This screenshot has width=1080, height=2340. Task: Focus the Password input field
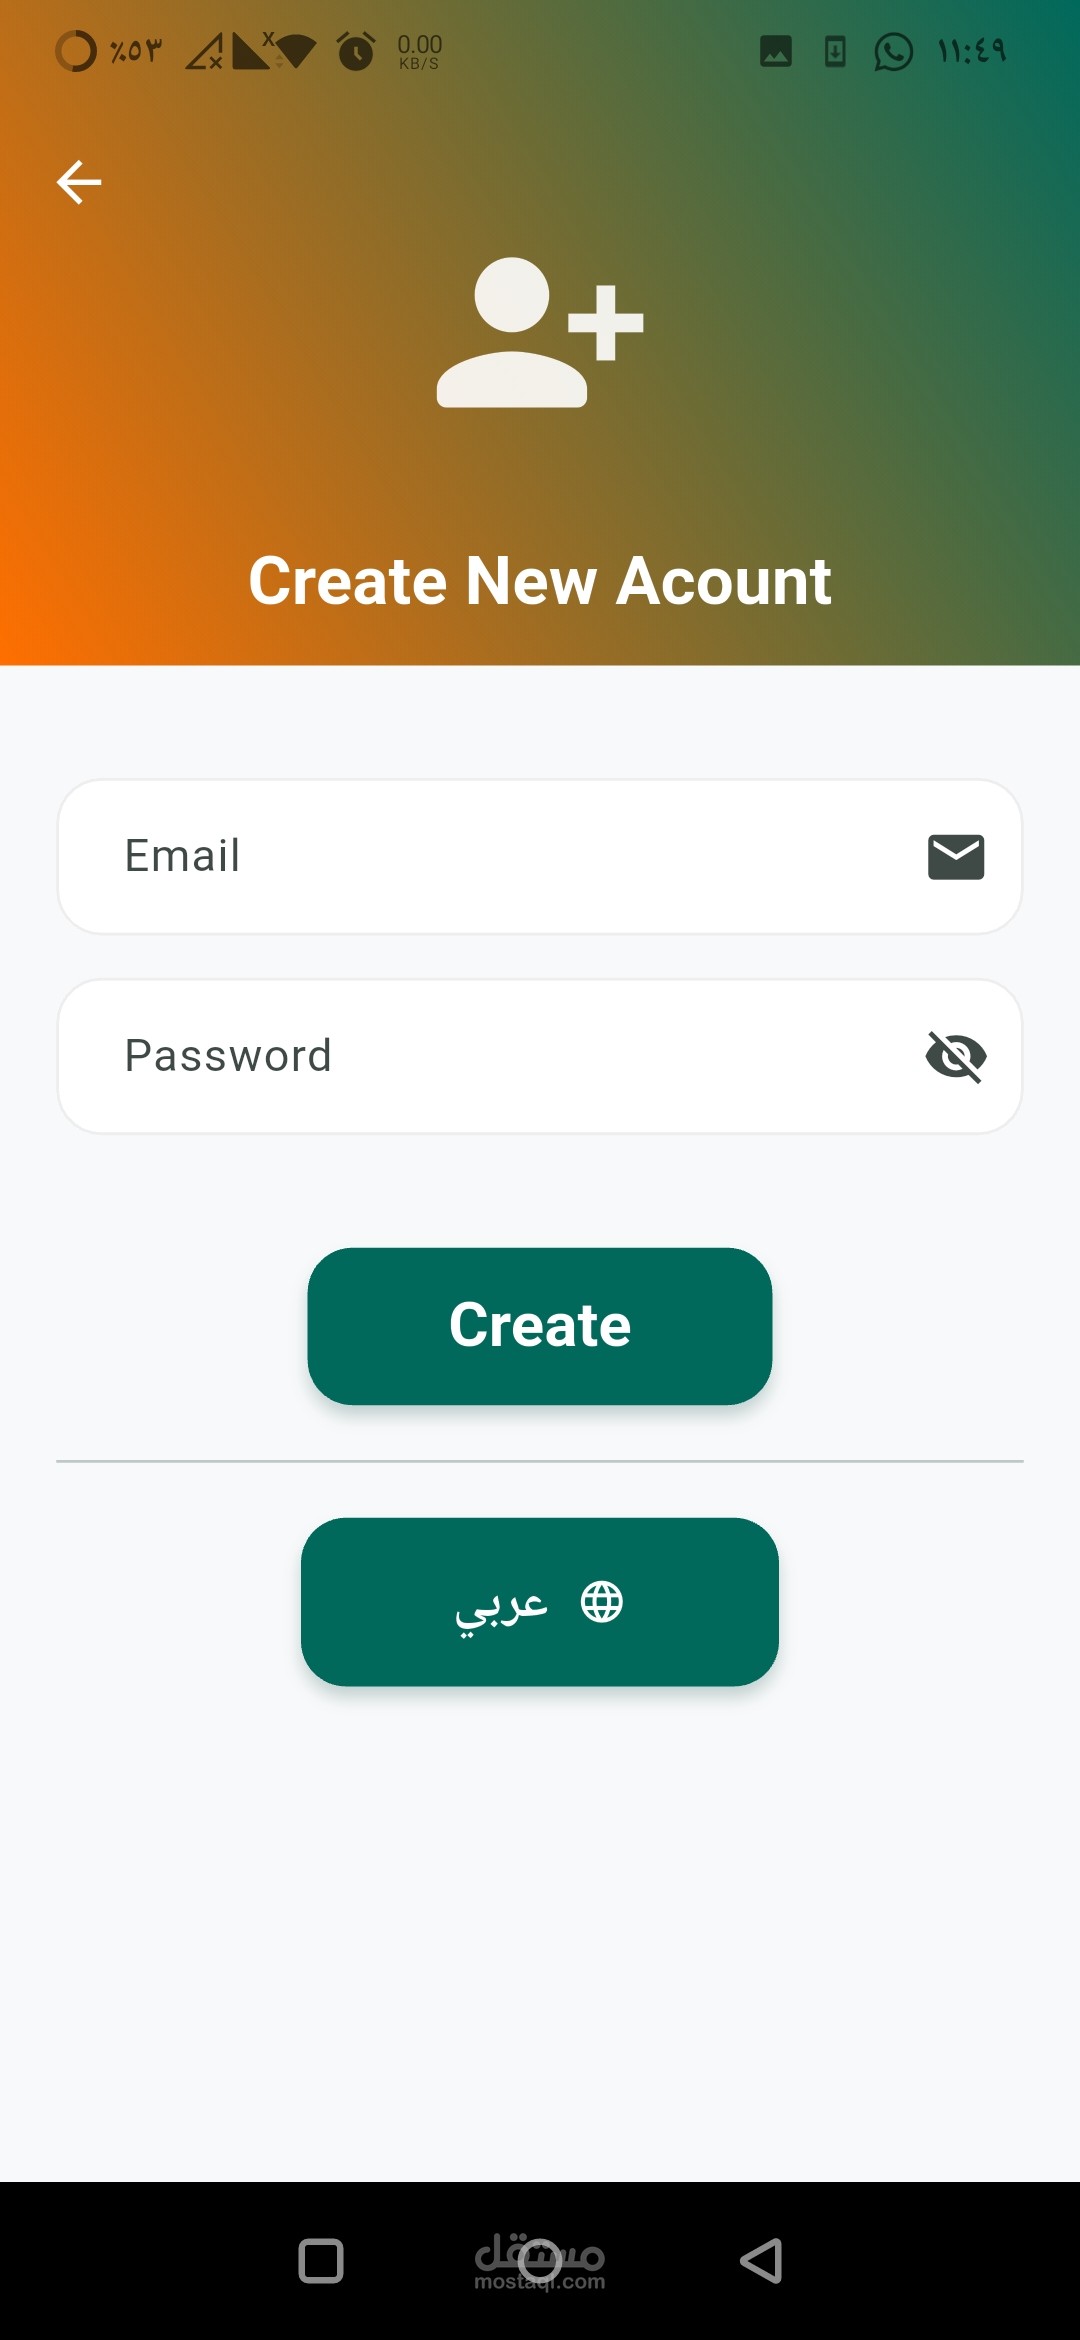(540, 1056)
